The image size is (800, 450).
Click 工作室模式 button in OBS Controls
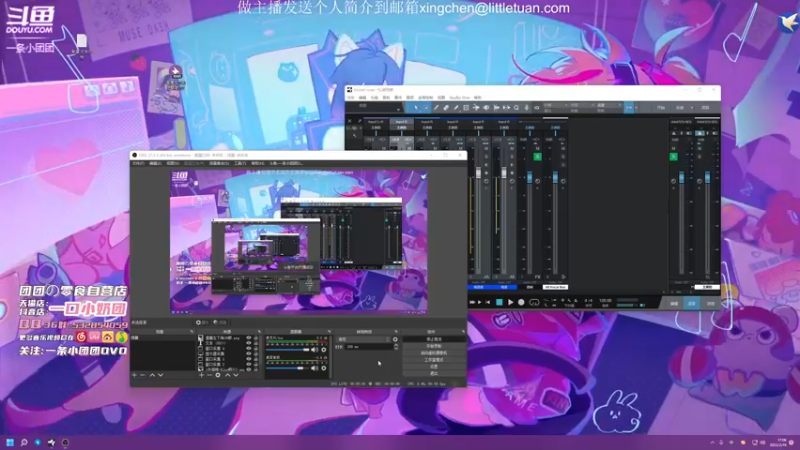click(434, 360)
